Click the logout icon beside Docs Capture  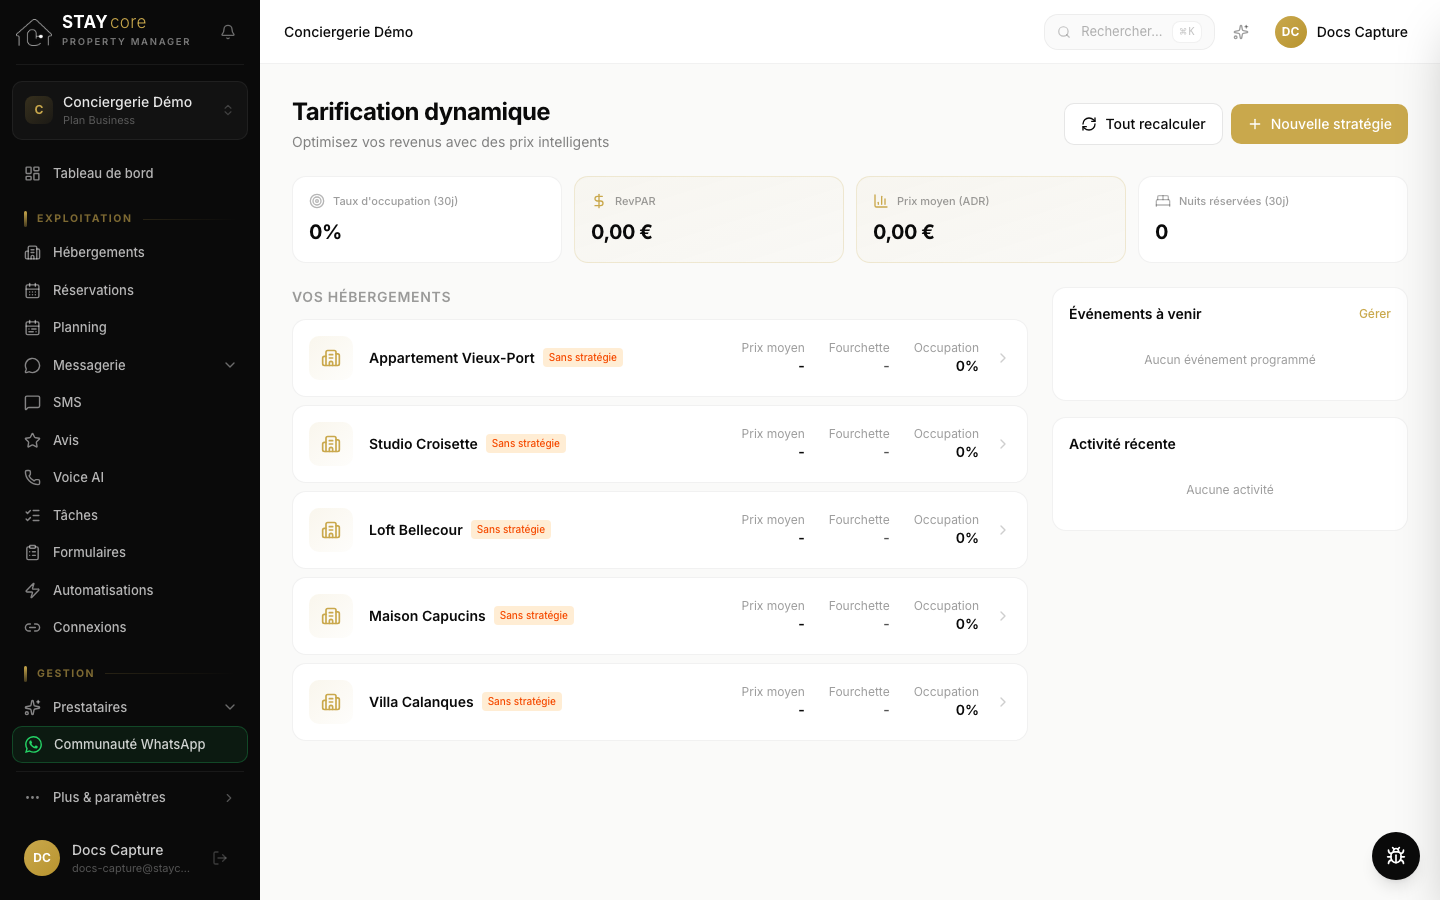(x=220, y=858)
